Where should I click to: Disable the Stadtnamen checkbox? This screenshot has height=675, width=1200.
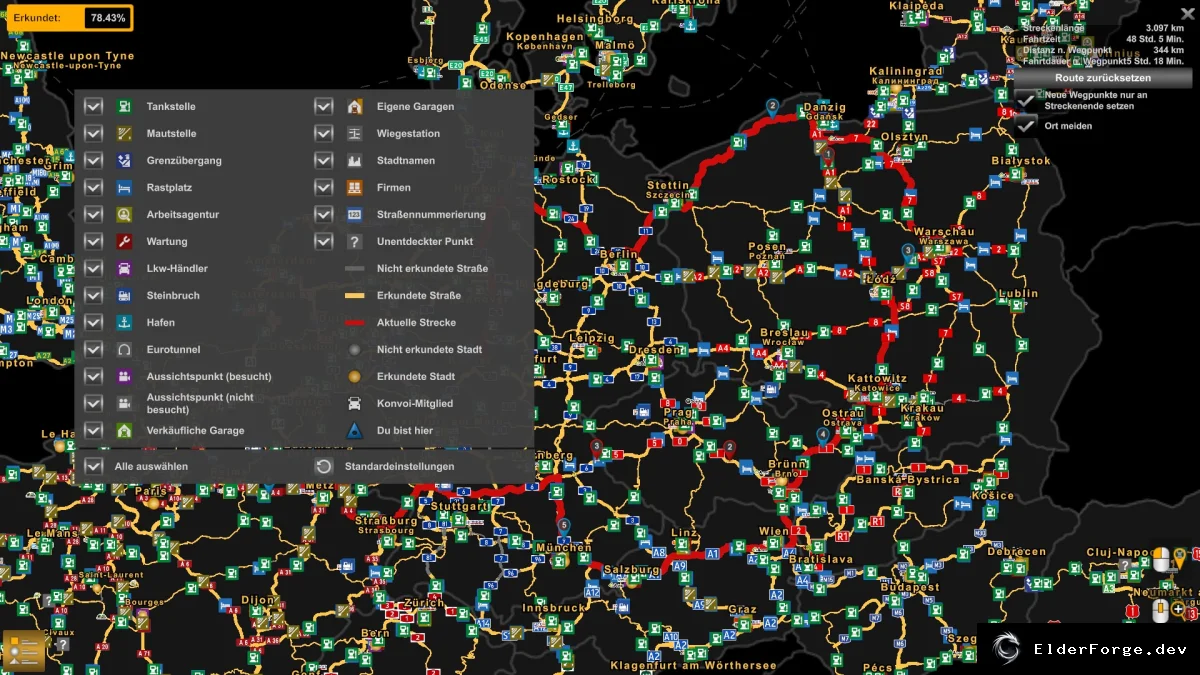pos(323,160)
